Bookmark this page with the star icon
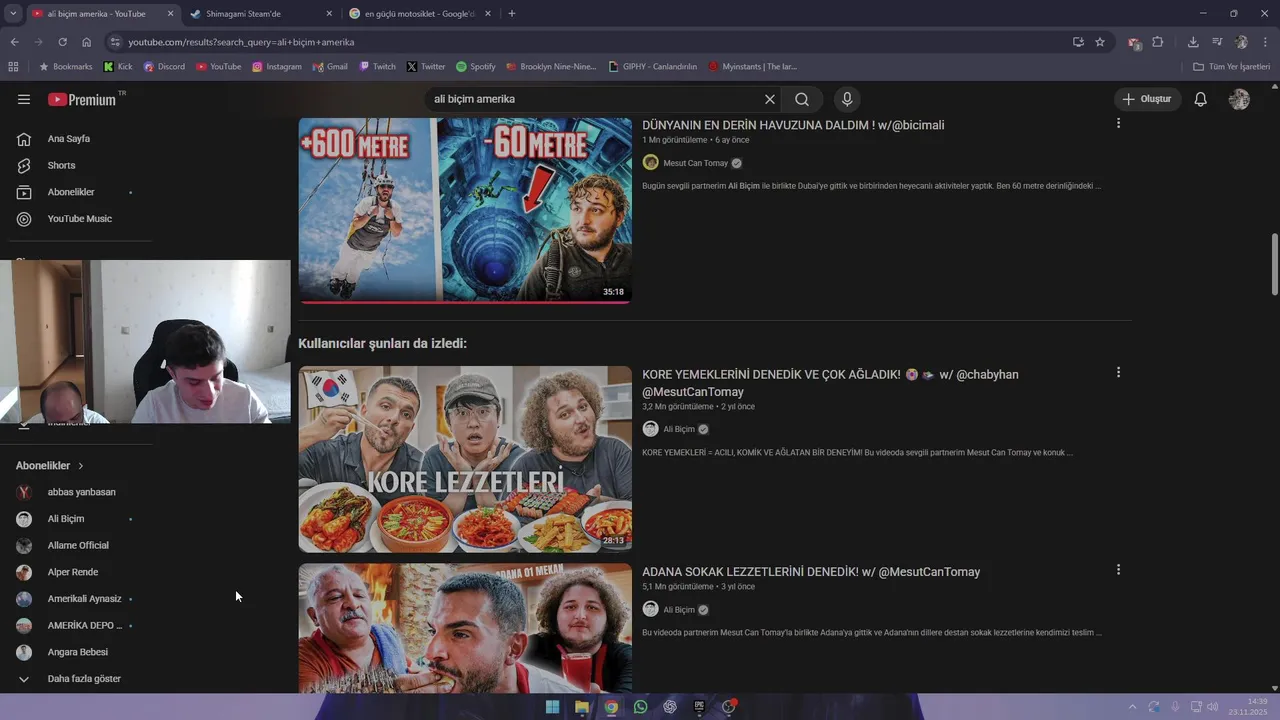 pos(1100,42)
